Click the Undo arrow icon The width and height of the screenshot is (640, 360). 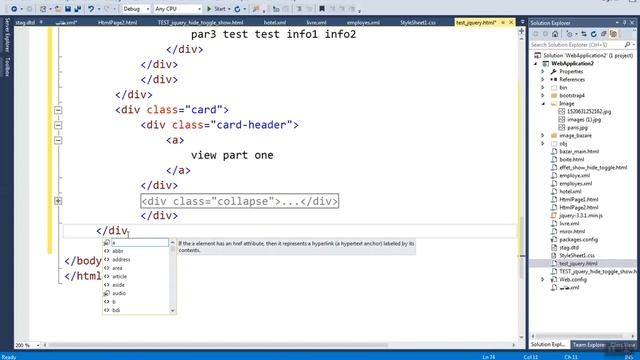click(x=91, y=9)
